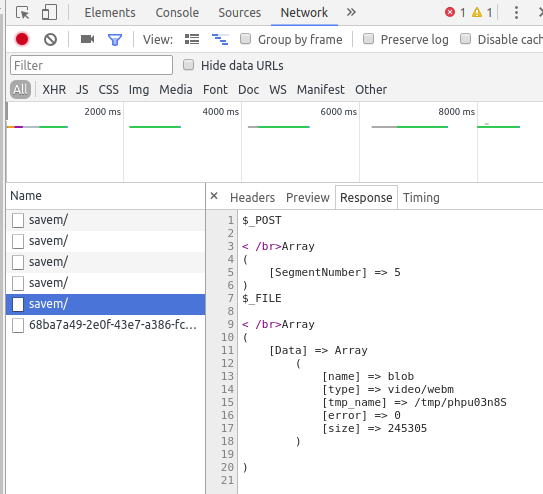
Task: Click the 2000 ms timeline marker
Action: click(x=103, y=112)
